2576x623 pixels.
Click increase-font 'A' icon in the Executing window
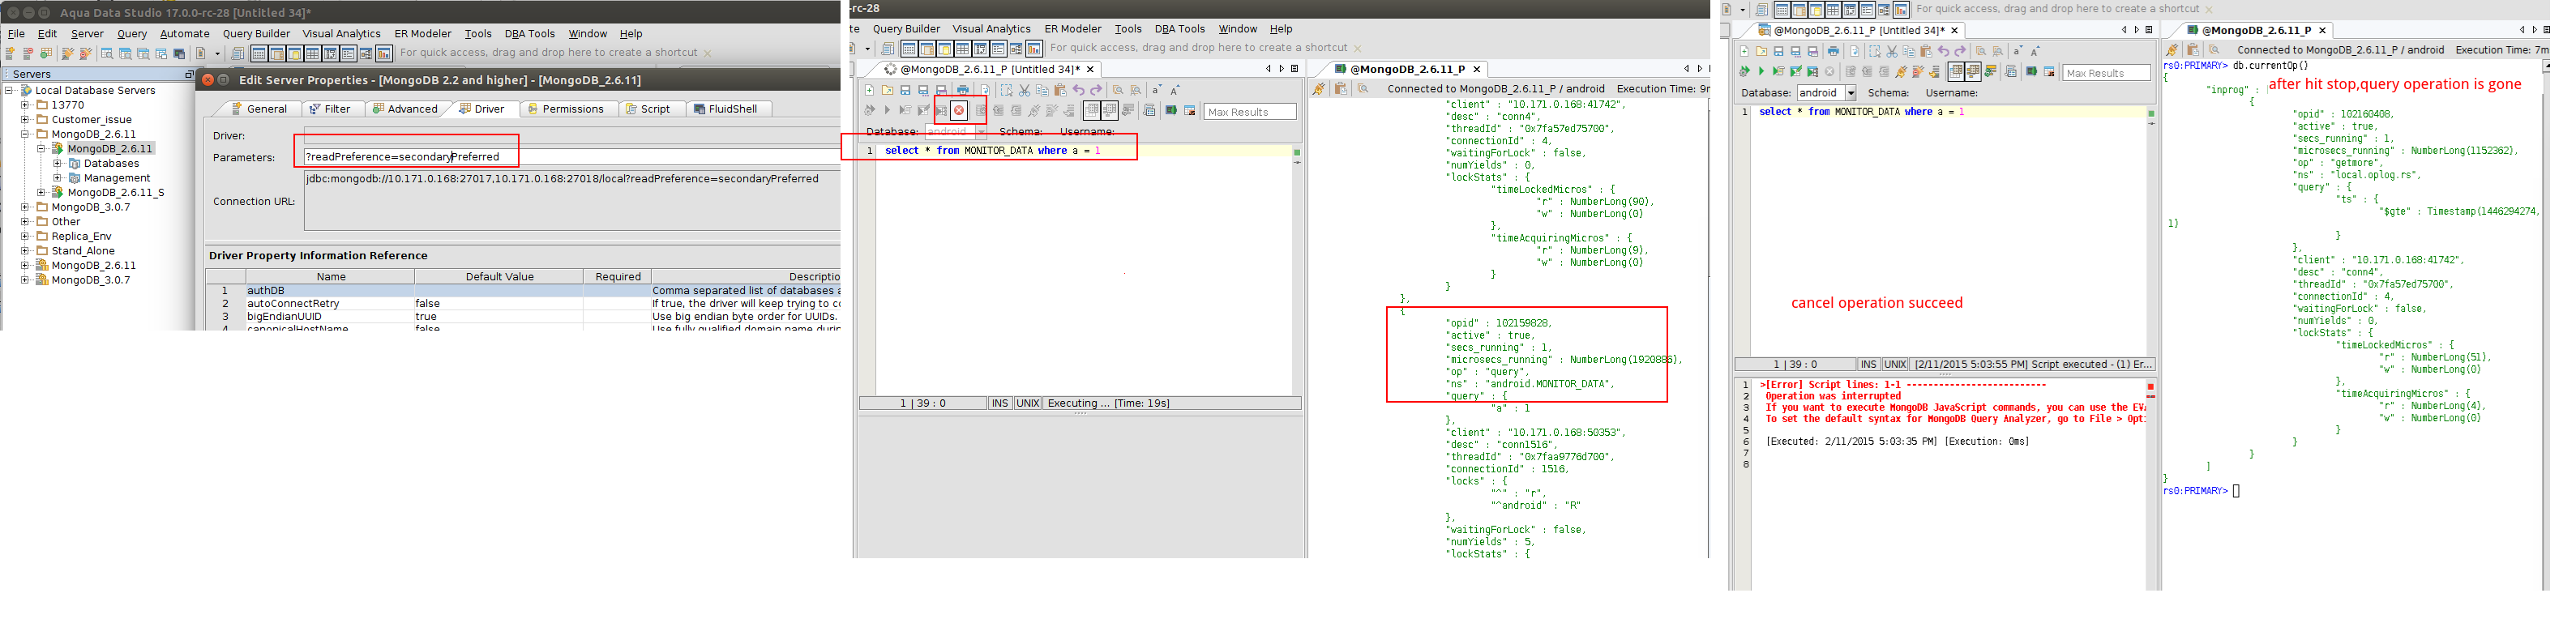[1174, 91]
